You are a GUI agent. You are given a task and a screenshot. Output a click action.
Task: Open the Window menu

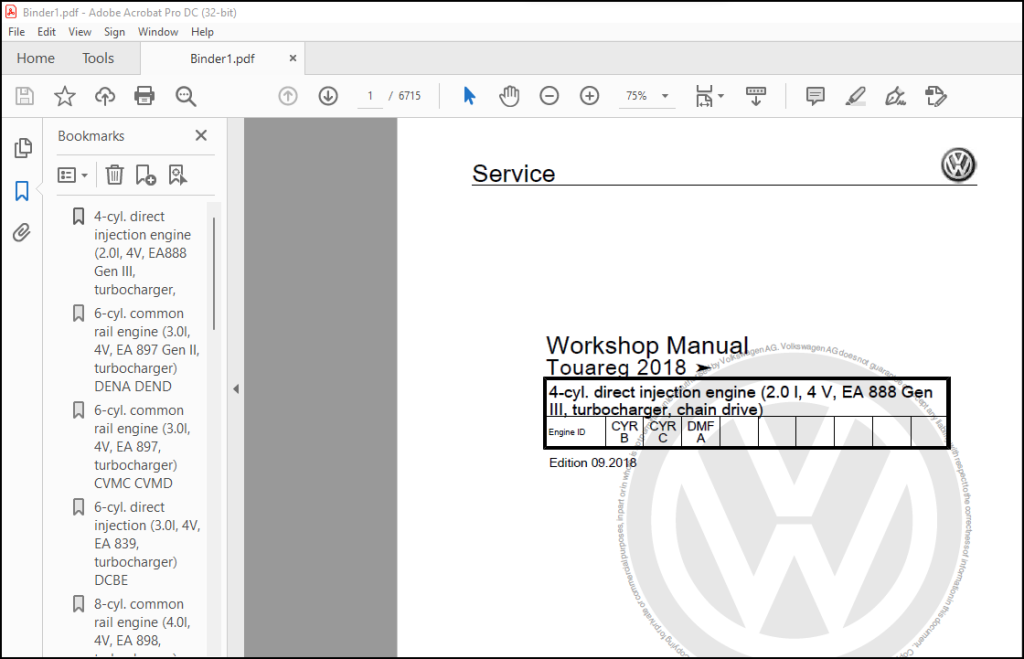coord(158,32)
